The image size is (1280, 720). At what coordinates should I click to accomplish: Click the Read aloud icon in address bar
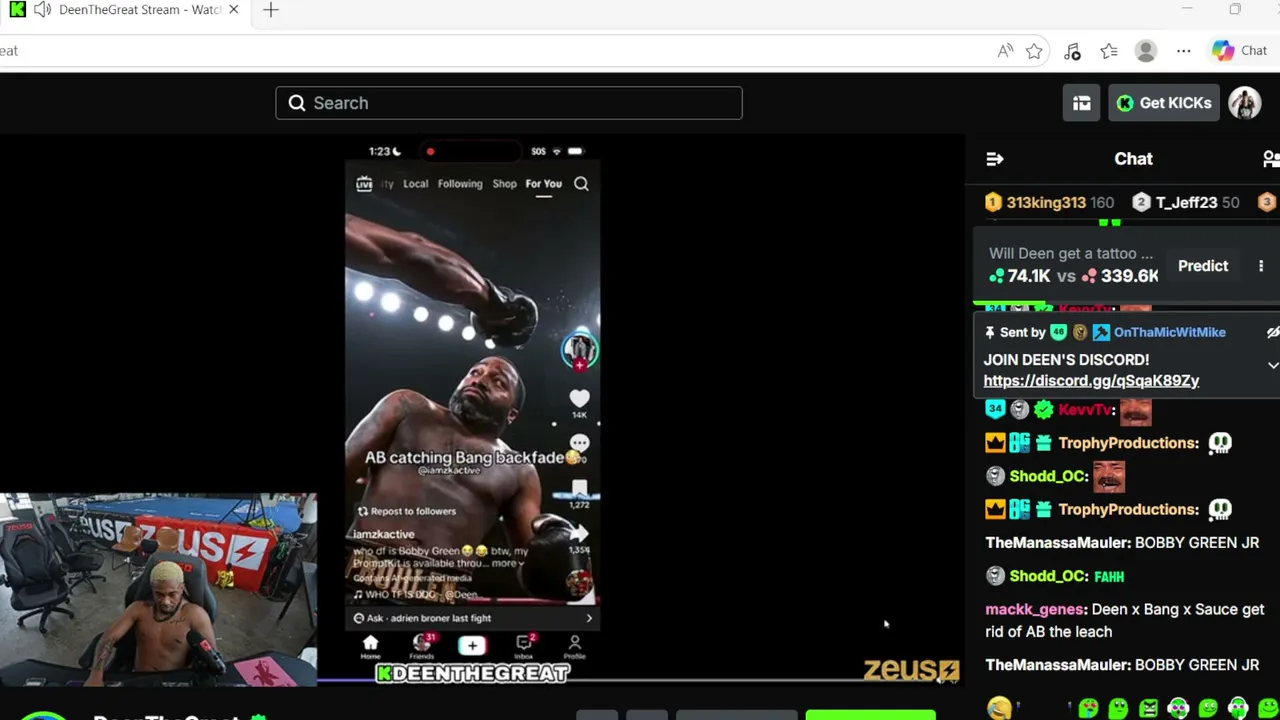(1005, 51)
